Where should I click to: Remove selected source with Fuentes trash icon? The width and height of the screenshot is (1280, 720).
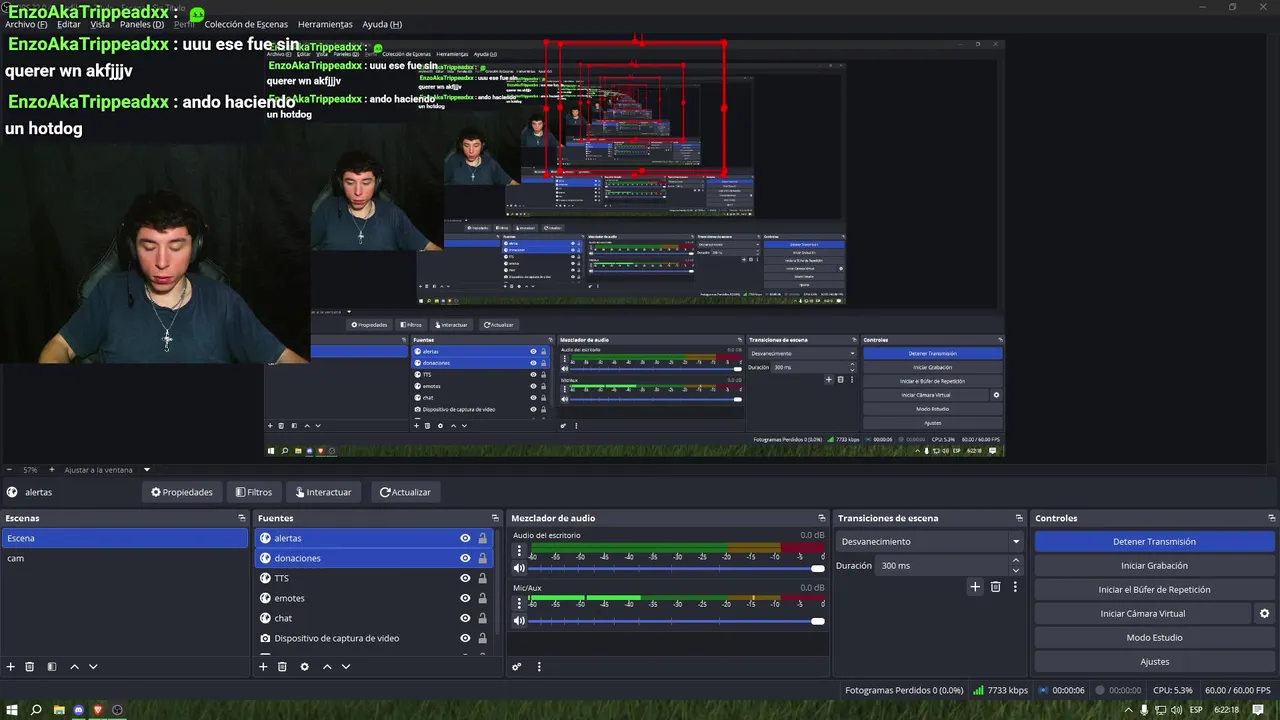282,667
